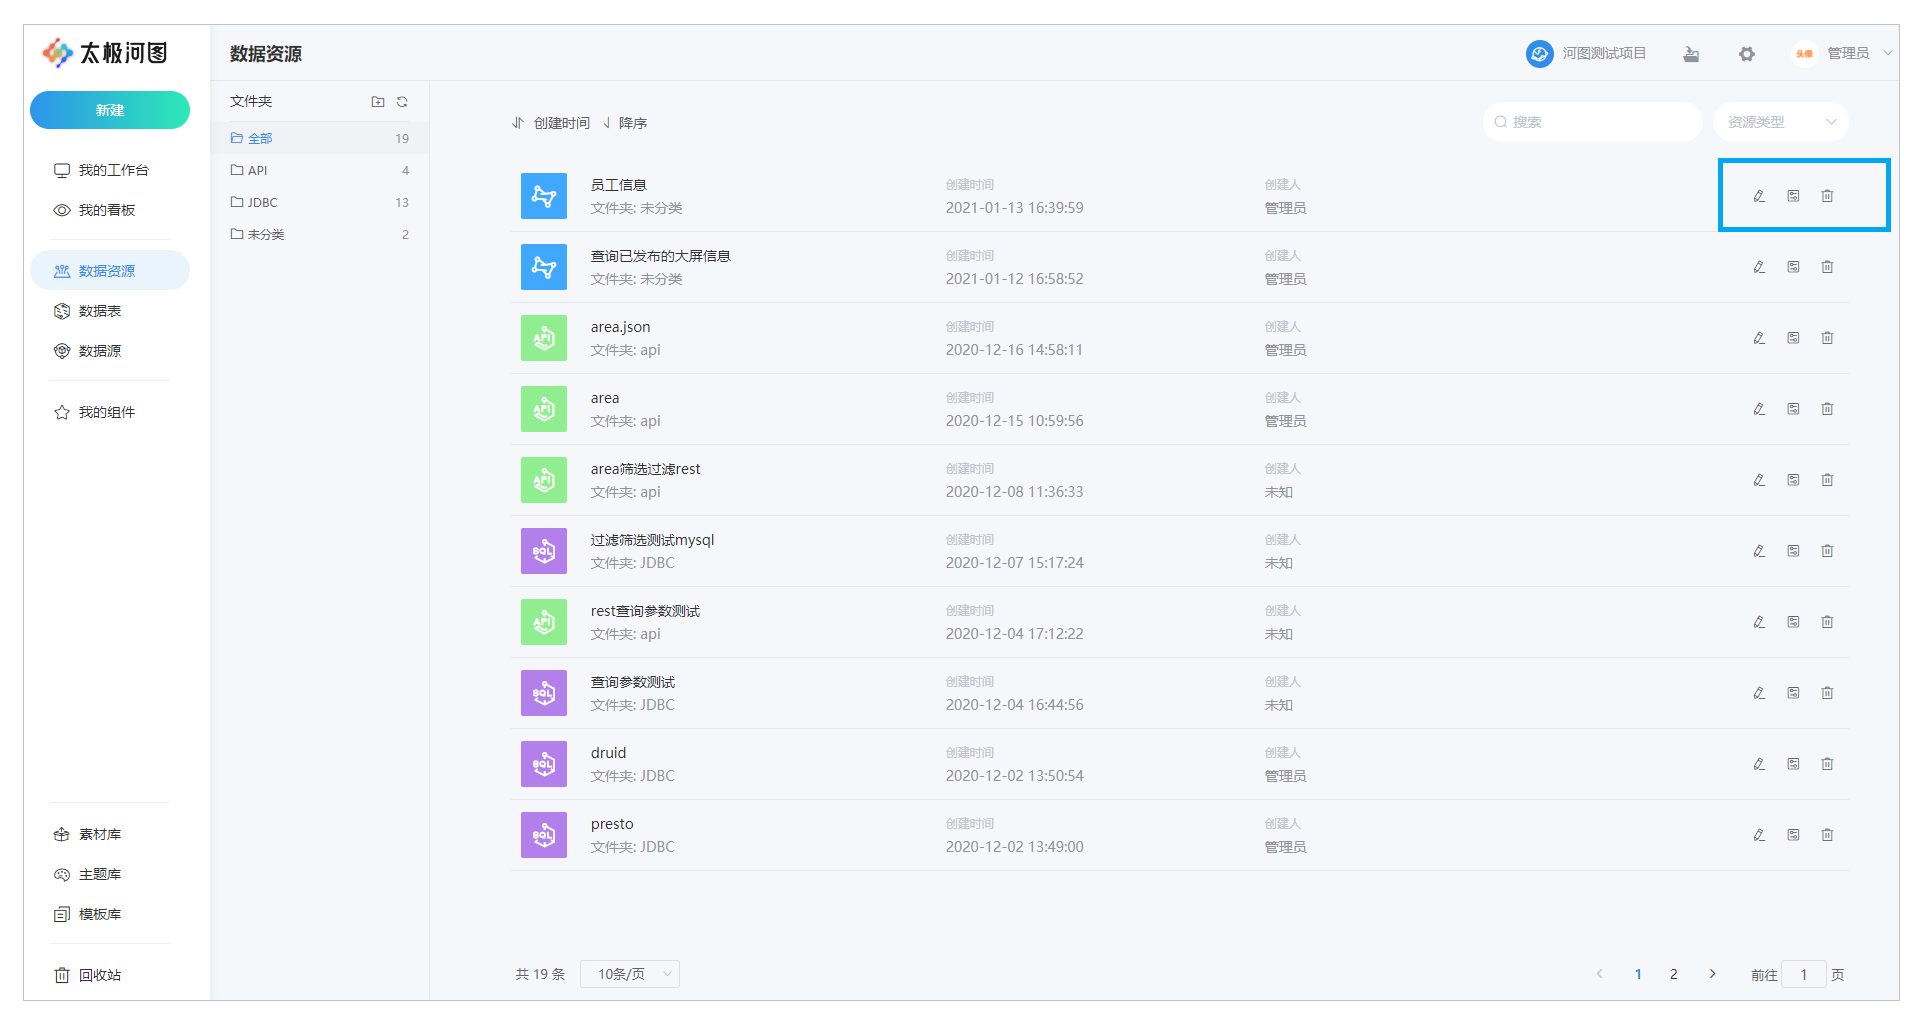Edit the presto resource
Image resolution: width=1925 pixels, height=1025 pixels.
coord(1759,835)
